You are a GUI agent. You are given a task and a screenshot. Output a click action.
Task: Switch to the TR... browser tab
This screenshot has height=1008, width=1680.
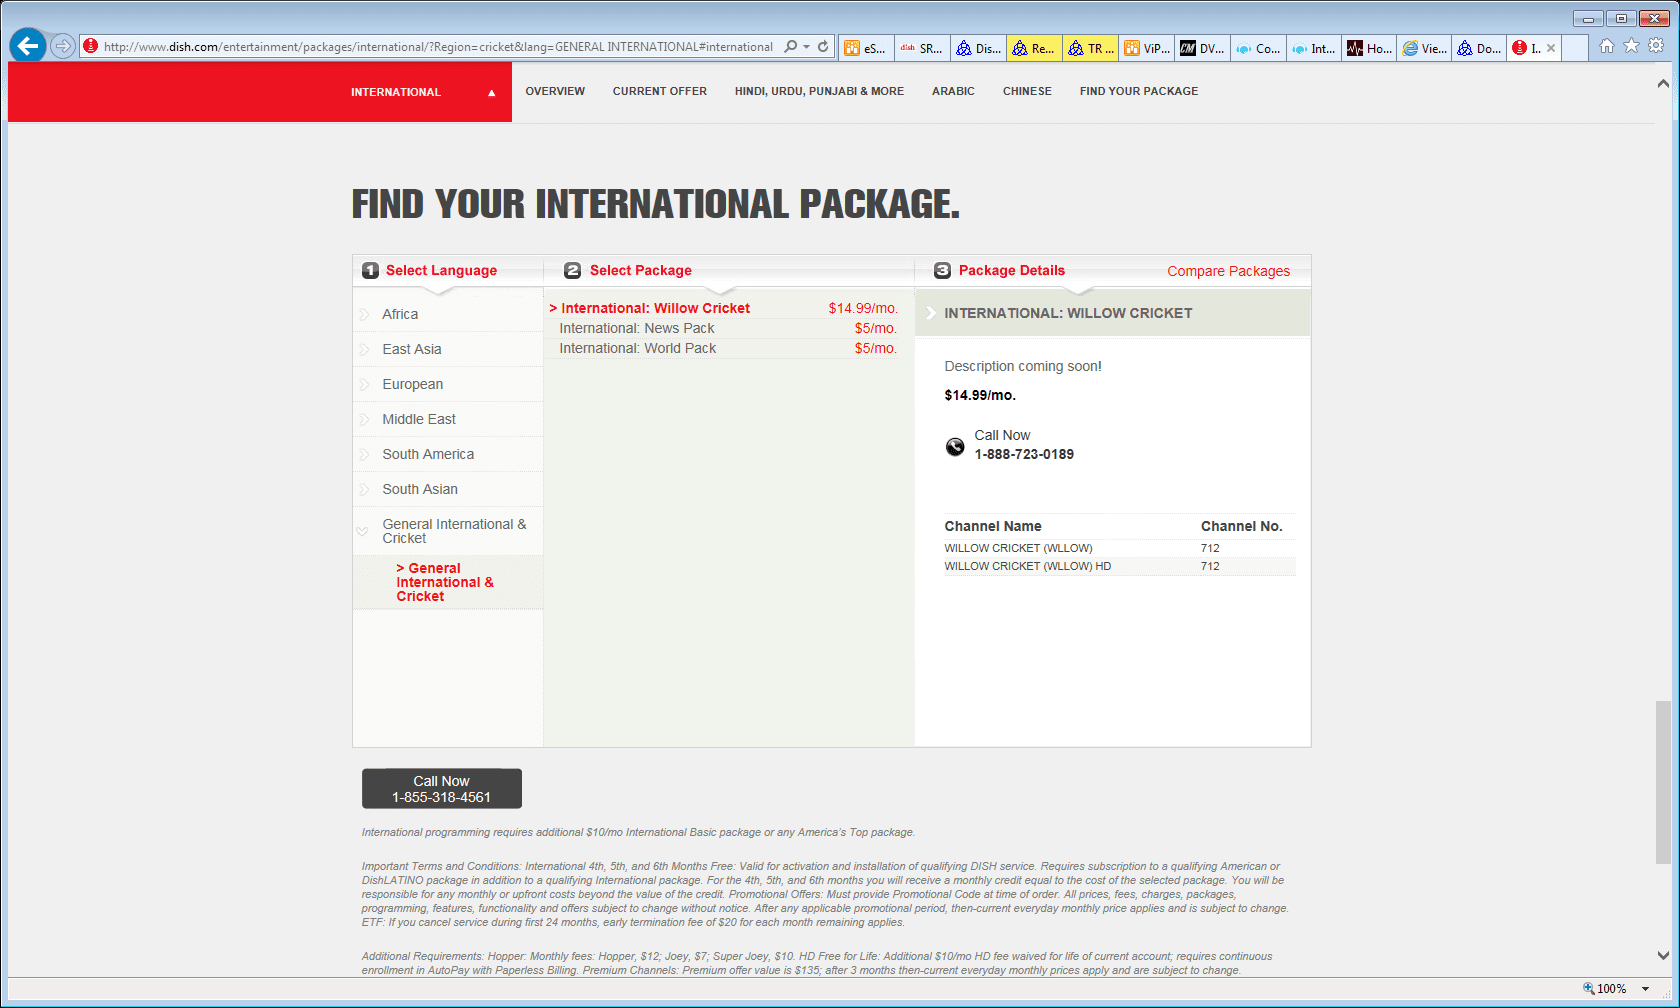pyautogui.click(x=1090, y=48)
